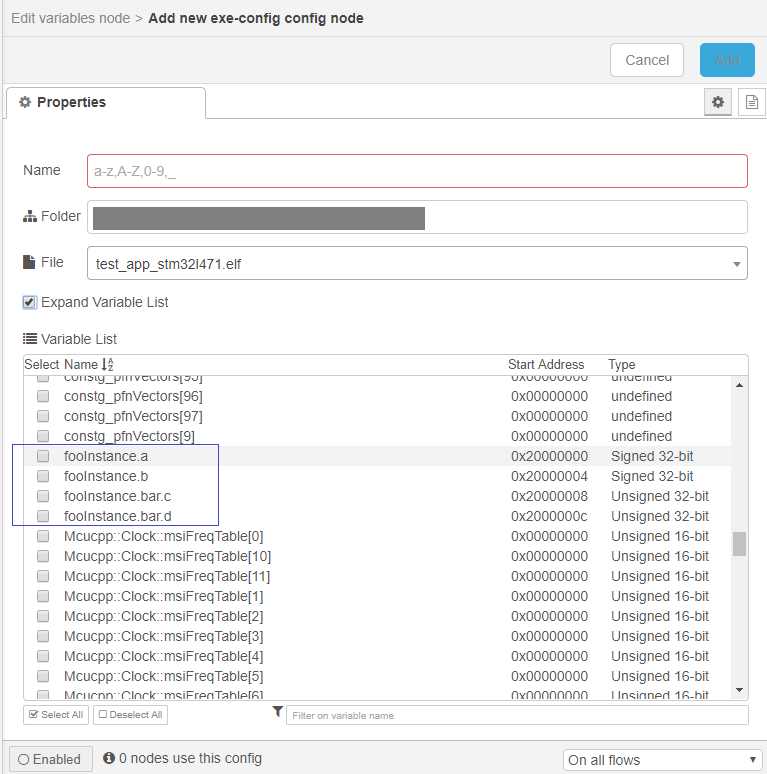
Task: Select the fooInstance.bar.c checkbox
Action: pyautogui.click(x=43, y=496)
